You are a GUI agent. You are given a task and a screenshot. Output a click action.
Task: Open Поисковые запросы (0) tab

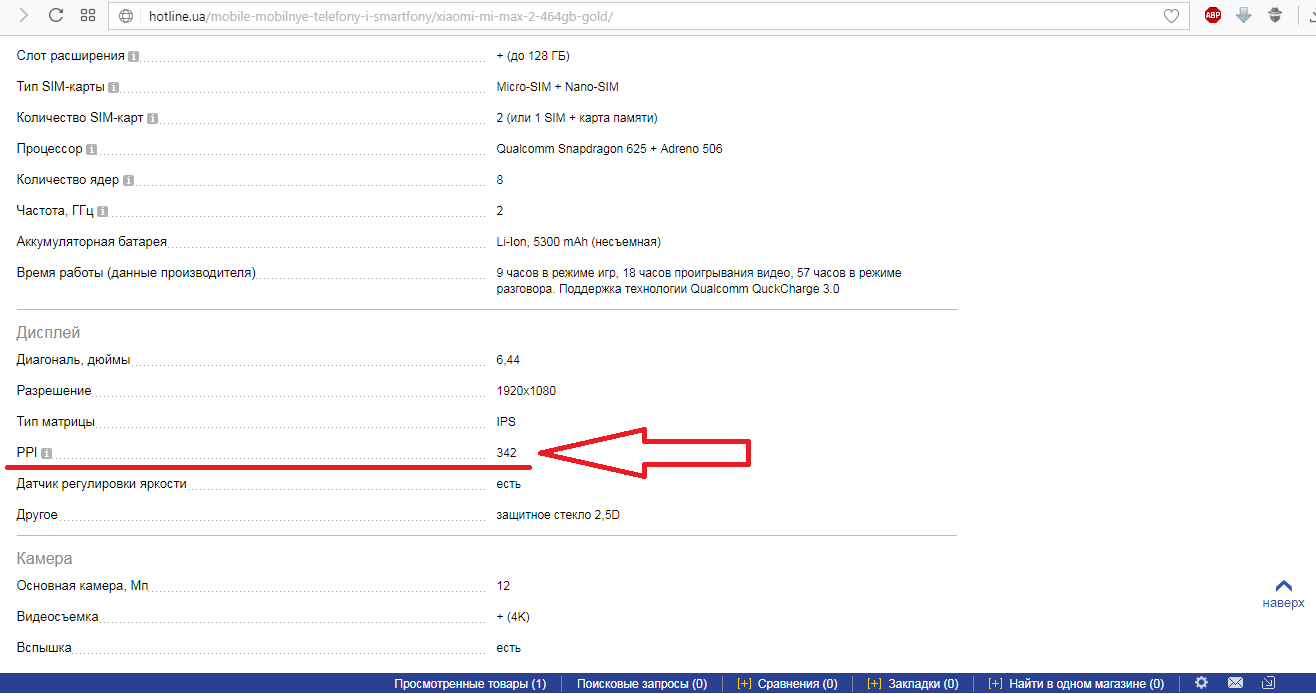(641, 684)
